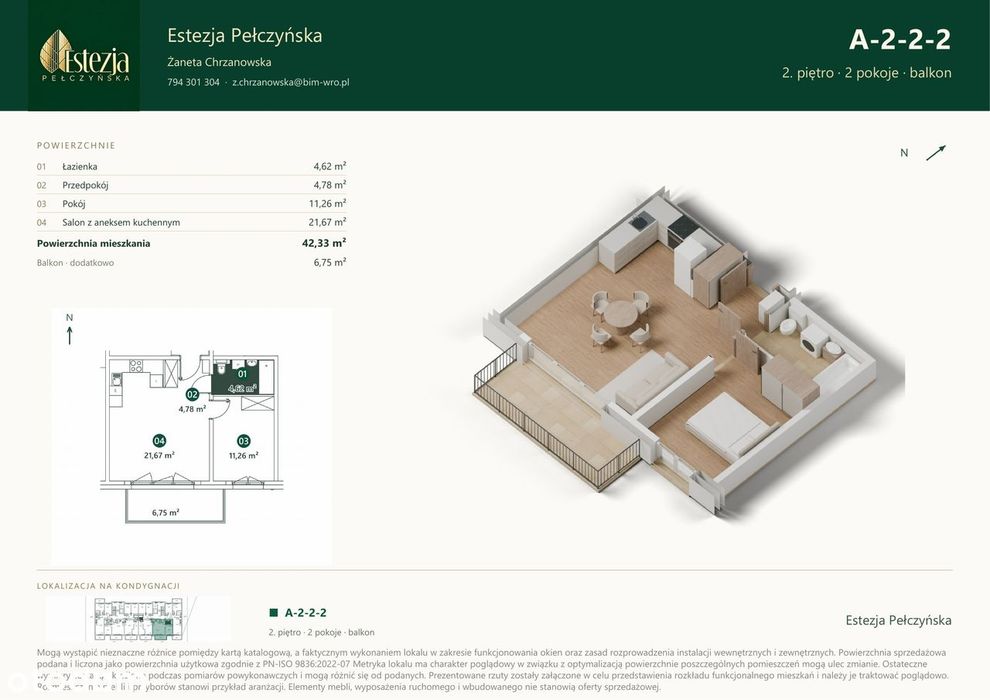Click the total area value "42,33 m²"

324,243
